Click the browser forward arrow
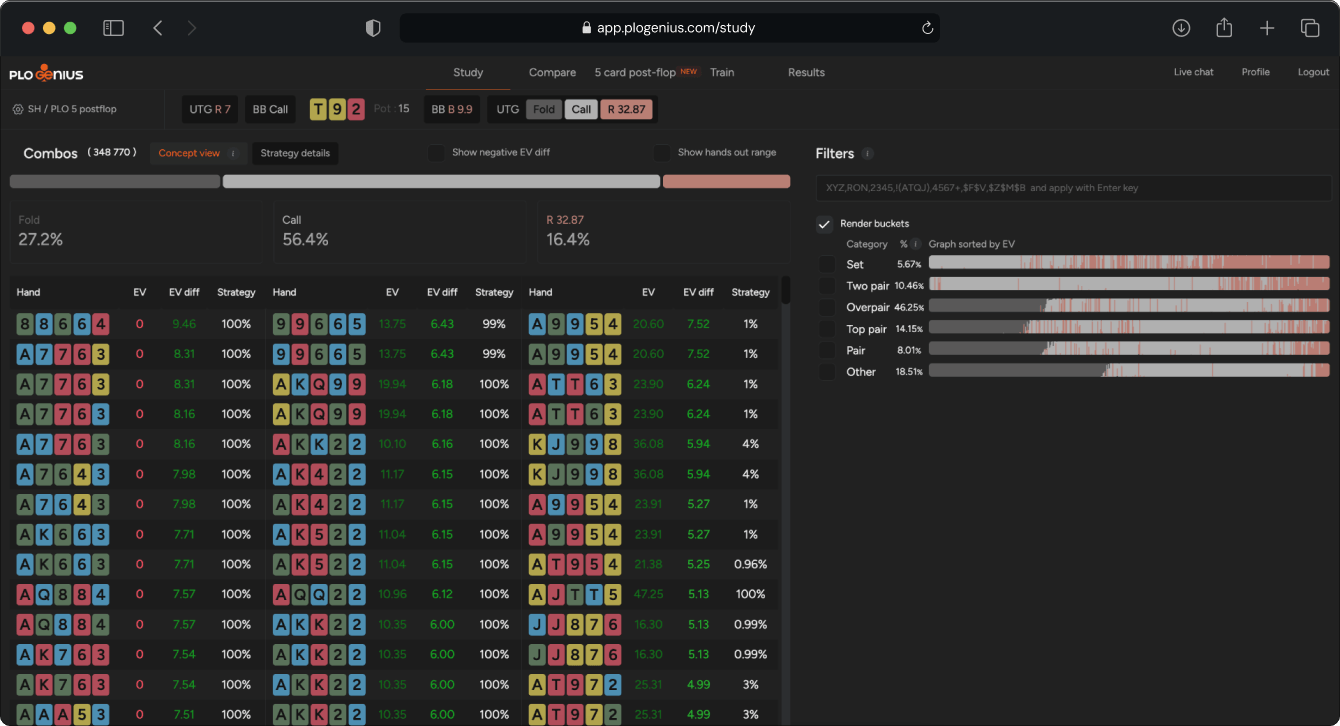Screen dimensions: 1340x726 point(192,28)
